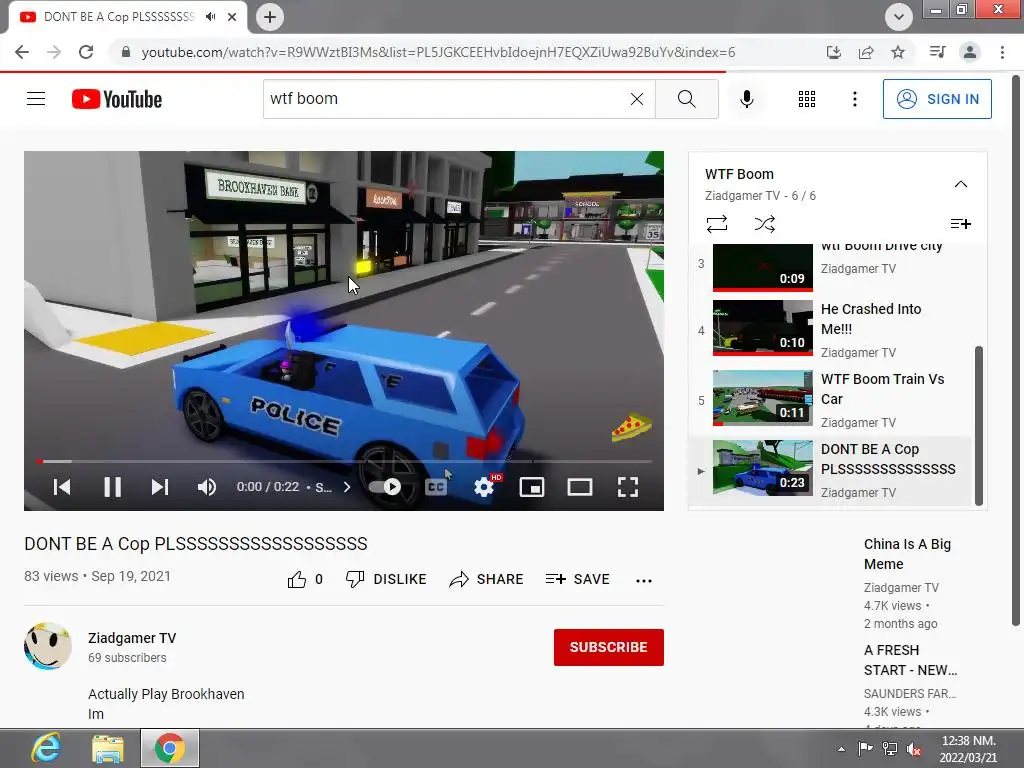Viewport: 1024px width, 768px height.
Task: Open the suggested video 'China Is A Big Meme'
Action: click(907, 554)
